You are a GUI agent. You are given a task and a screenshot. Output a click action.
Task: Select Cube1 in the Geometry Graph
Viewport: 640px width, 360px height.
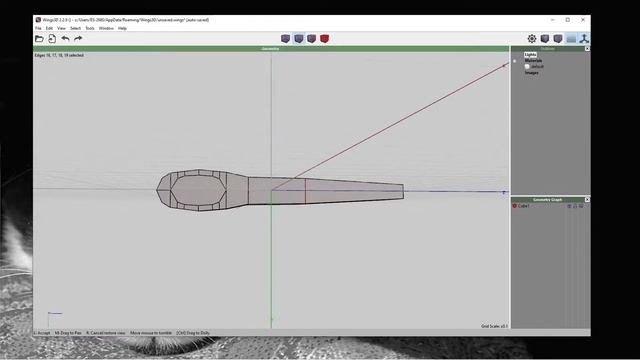[x=524, y=206]
